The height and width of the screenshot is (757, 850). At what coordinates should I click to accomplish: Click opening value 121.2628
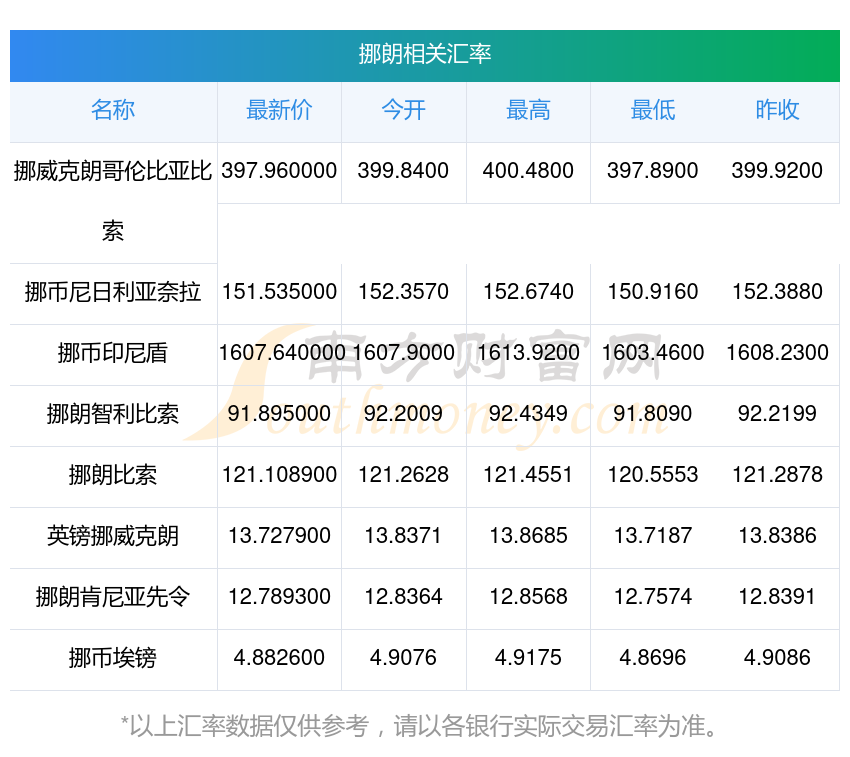tap(403, 475)
